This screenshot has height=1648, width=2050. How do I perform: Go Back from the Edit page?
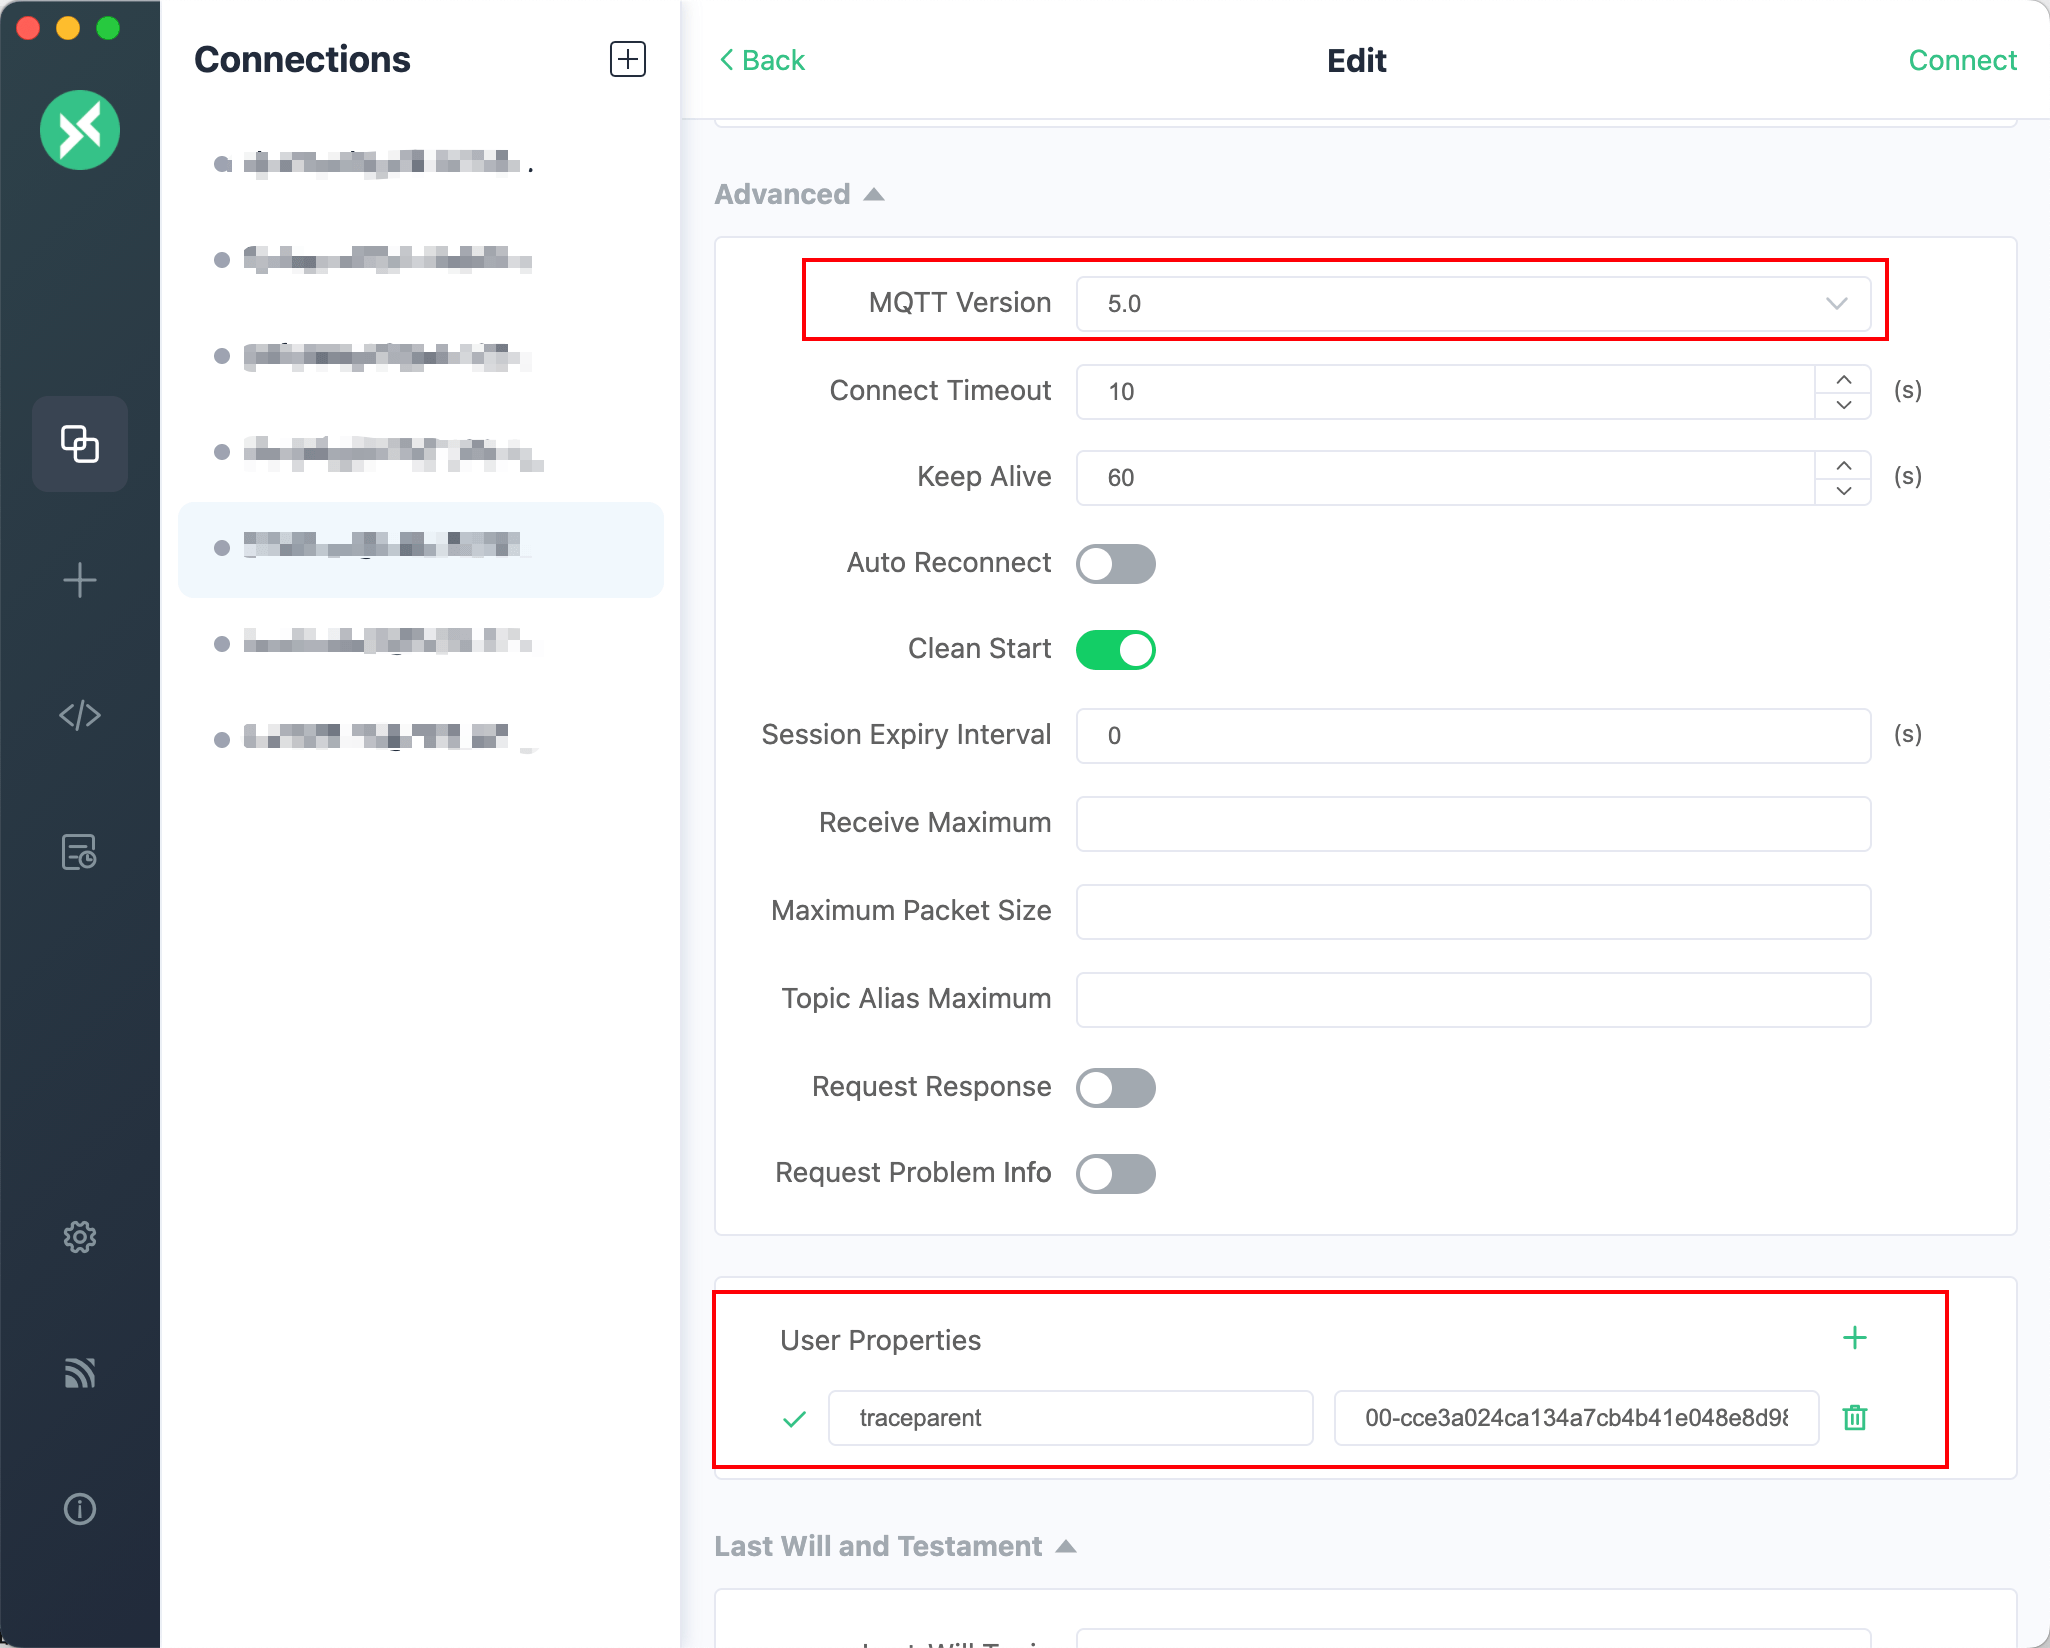762,60
